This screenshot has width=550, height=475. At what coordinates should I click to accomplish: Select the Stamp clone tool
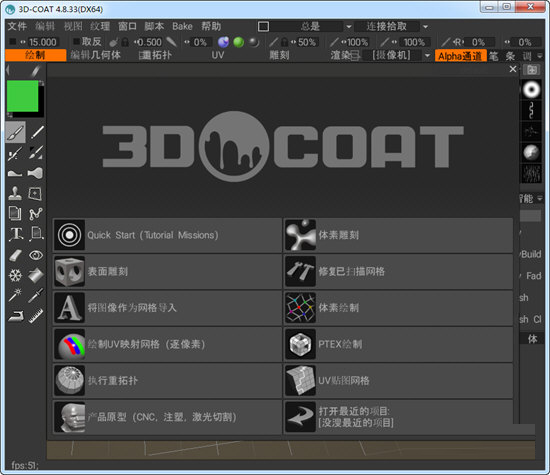coord(15,193)
